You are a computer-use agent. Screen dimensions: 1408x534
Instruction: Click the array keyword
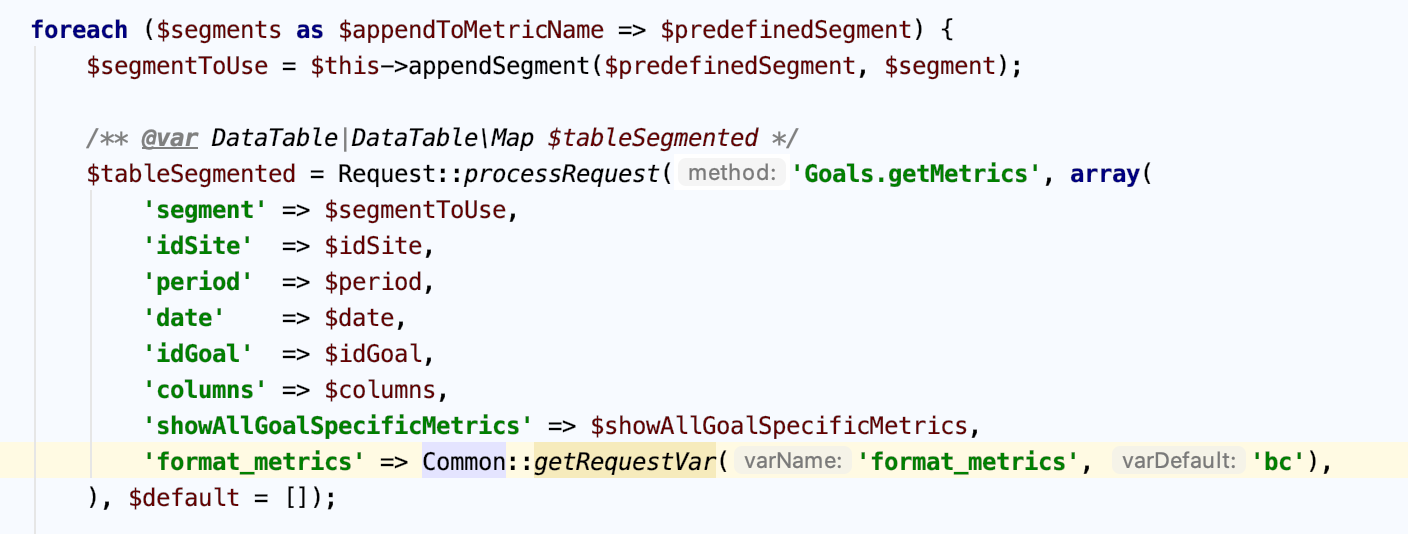[1105, 174]
